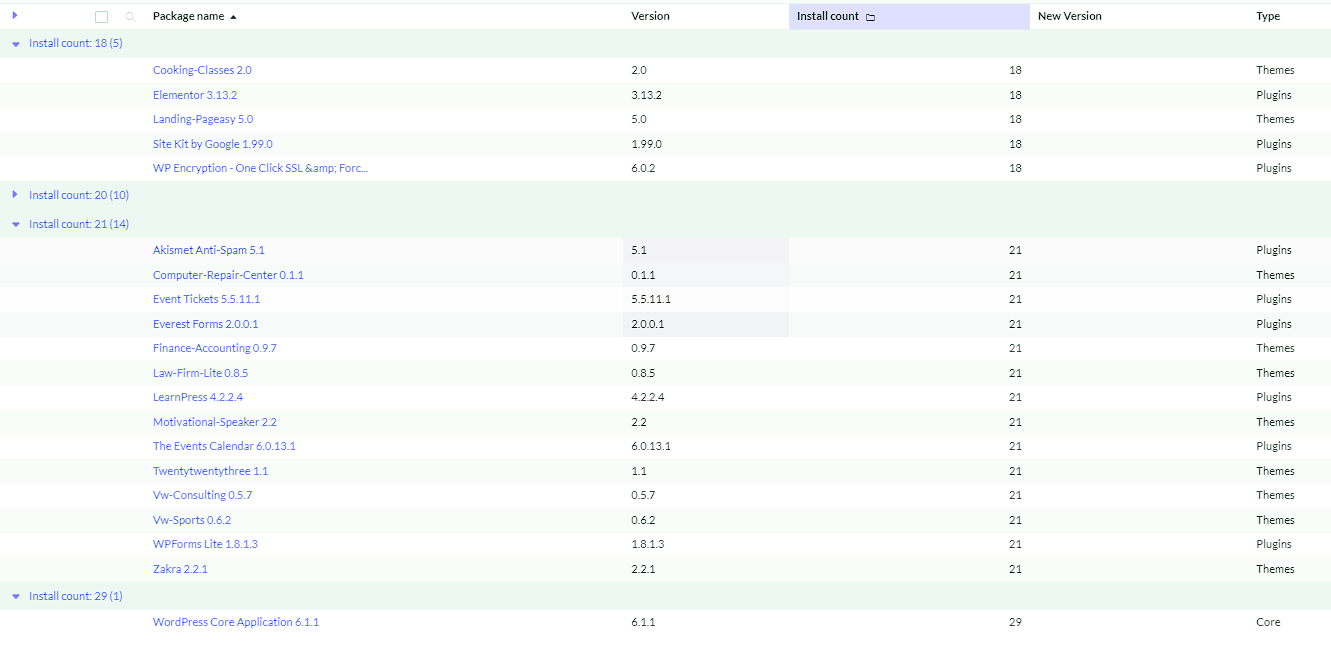
Task: Open WP Encryption - One Click SSL link
Action: 260,168
